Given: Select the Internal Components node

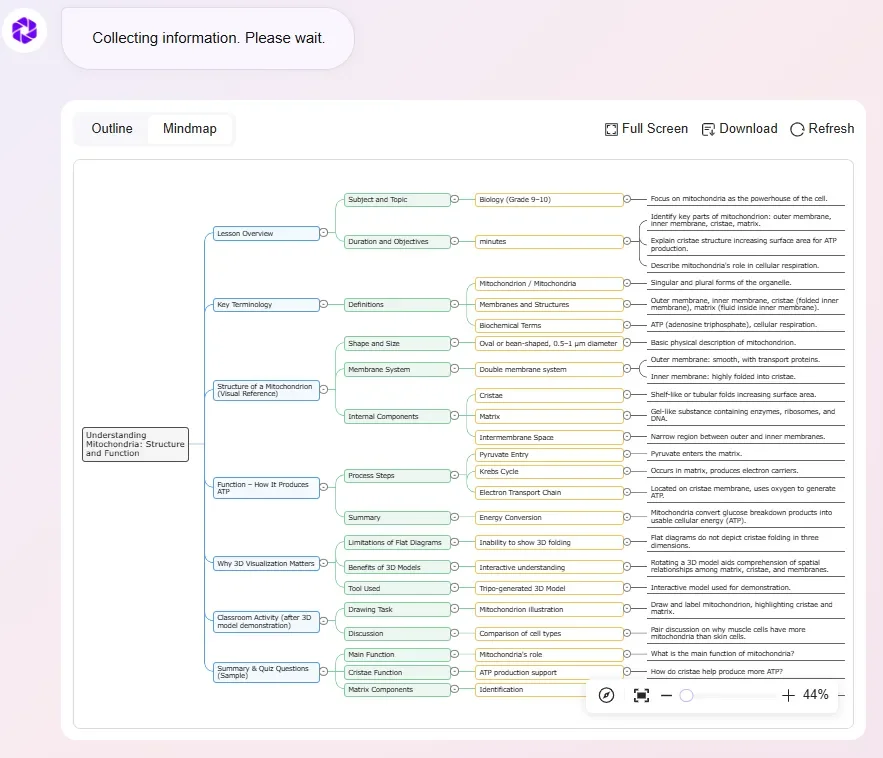Looking at the screenshot, I should pos(397,416).
